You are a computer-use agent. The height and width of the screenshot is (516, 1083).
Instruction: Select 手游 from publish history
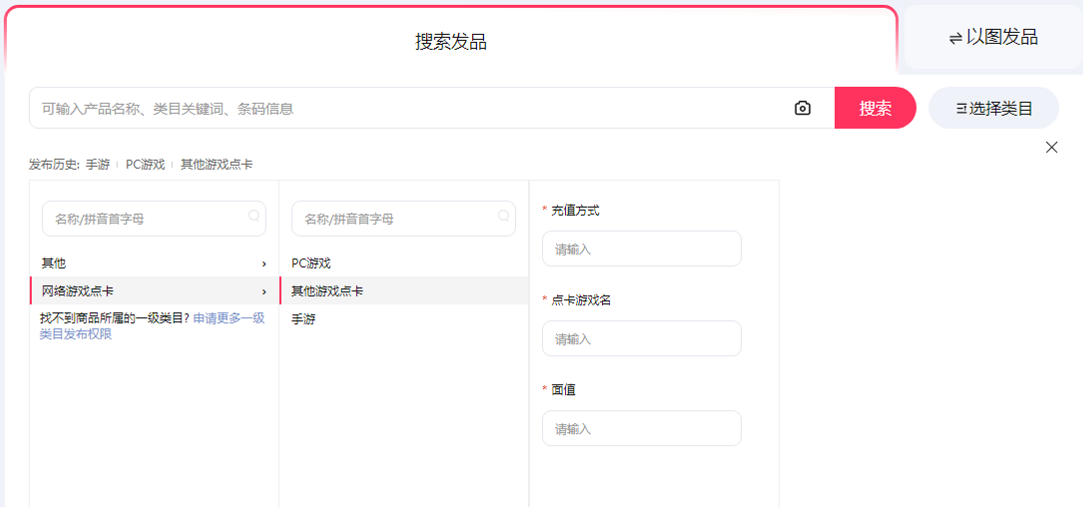click(x=98, y=164)
